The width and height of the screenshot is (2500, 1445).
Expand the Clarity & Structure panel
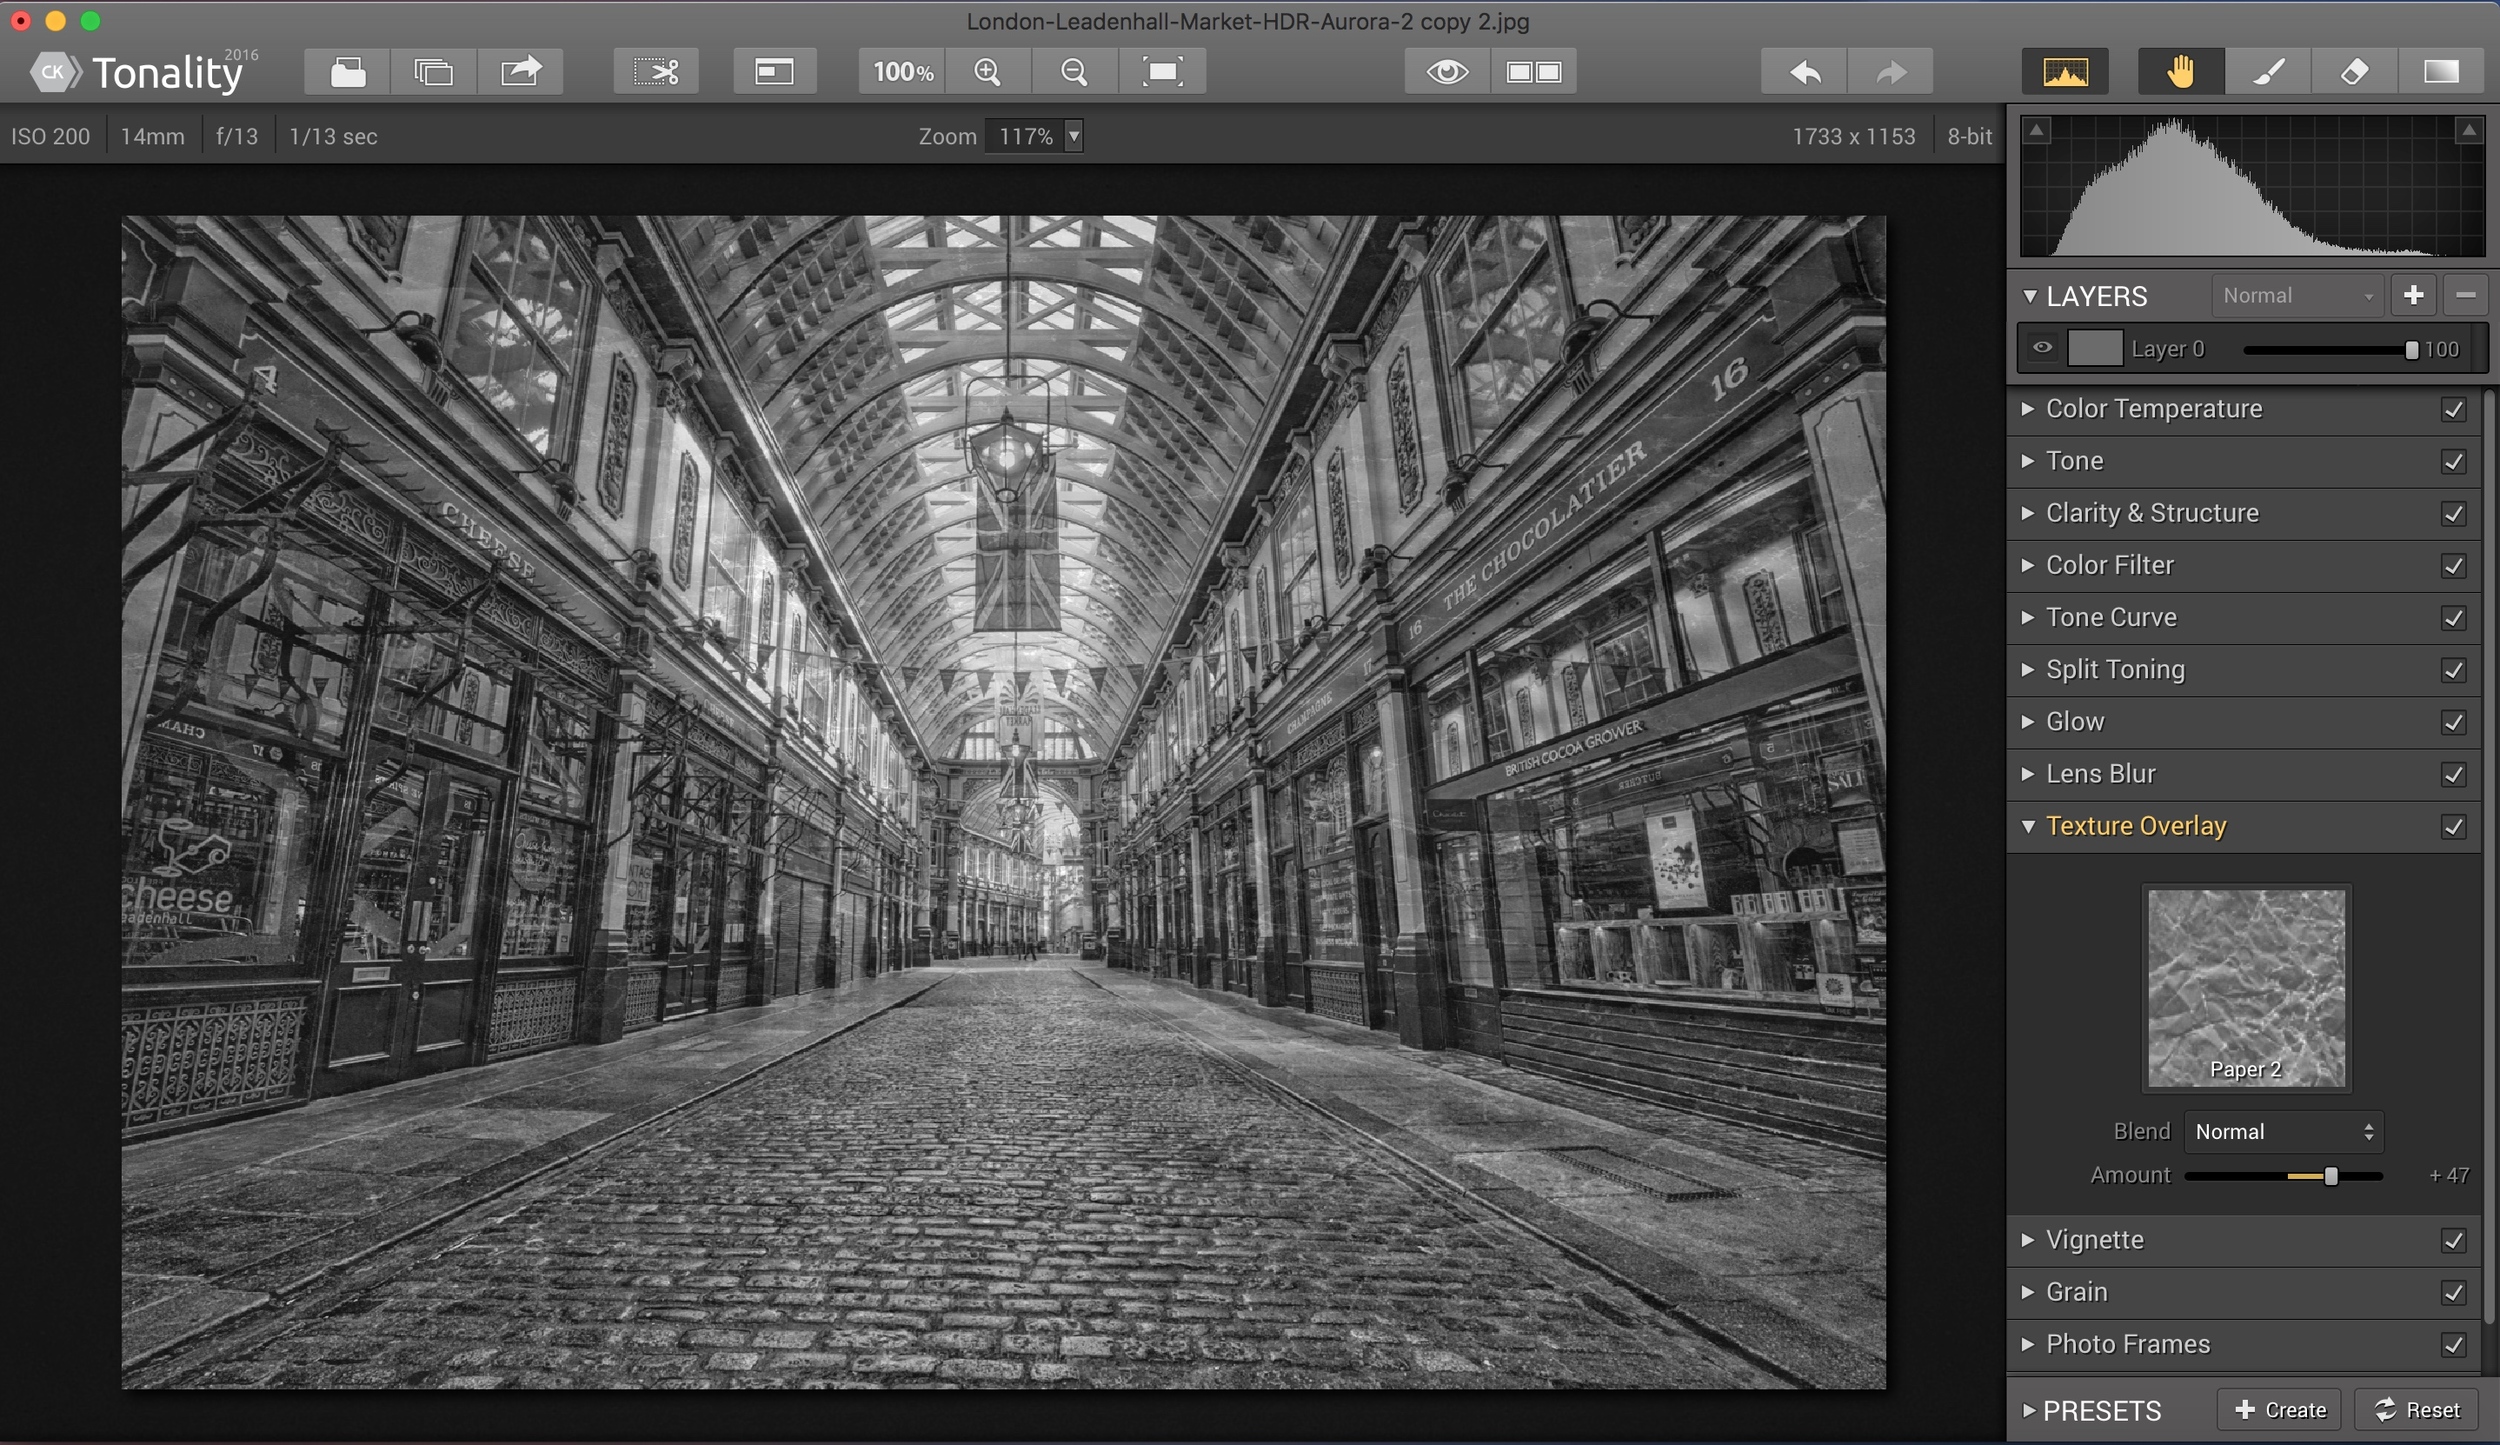click(x=2028, y=513)
